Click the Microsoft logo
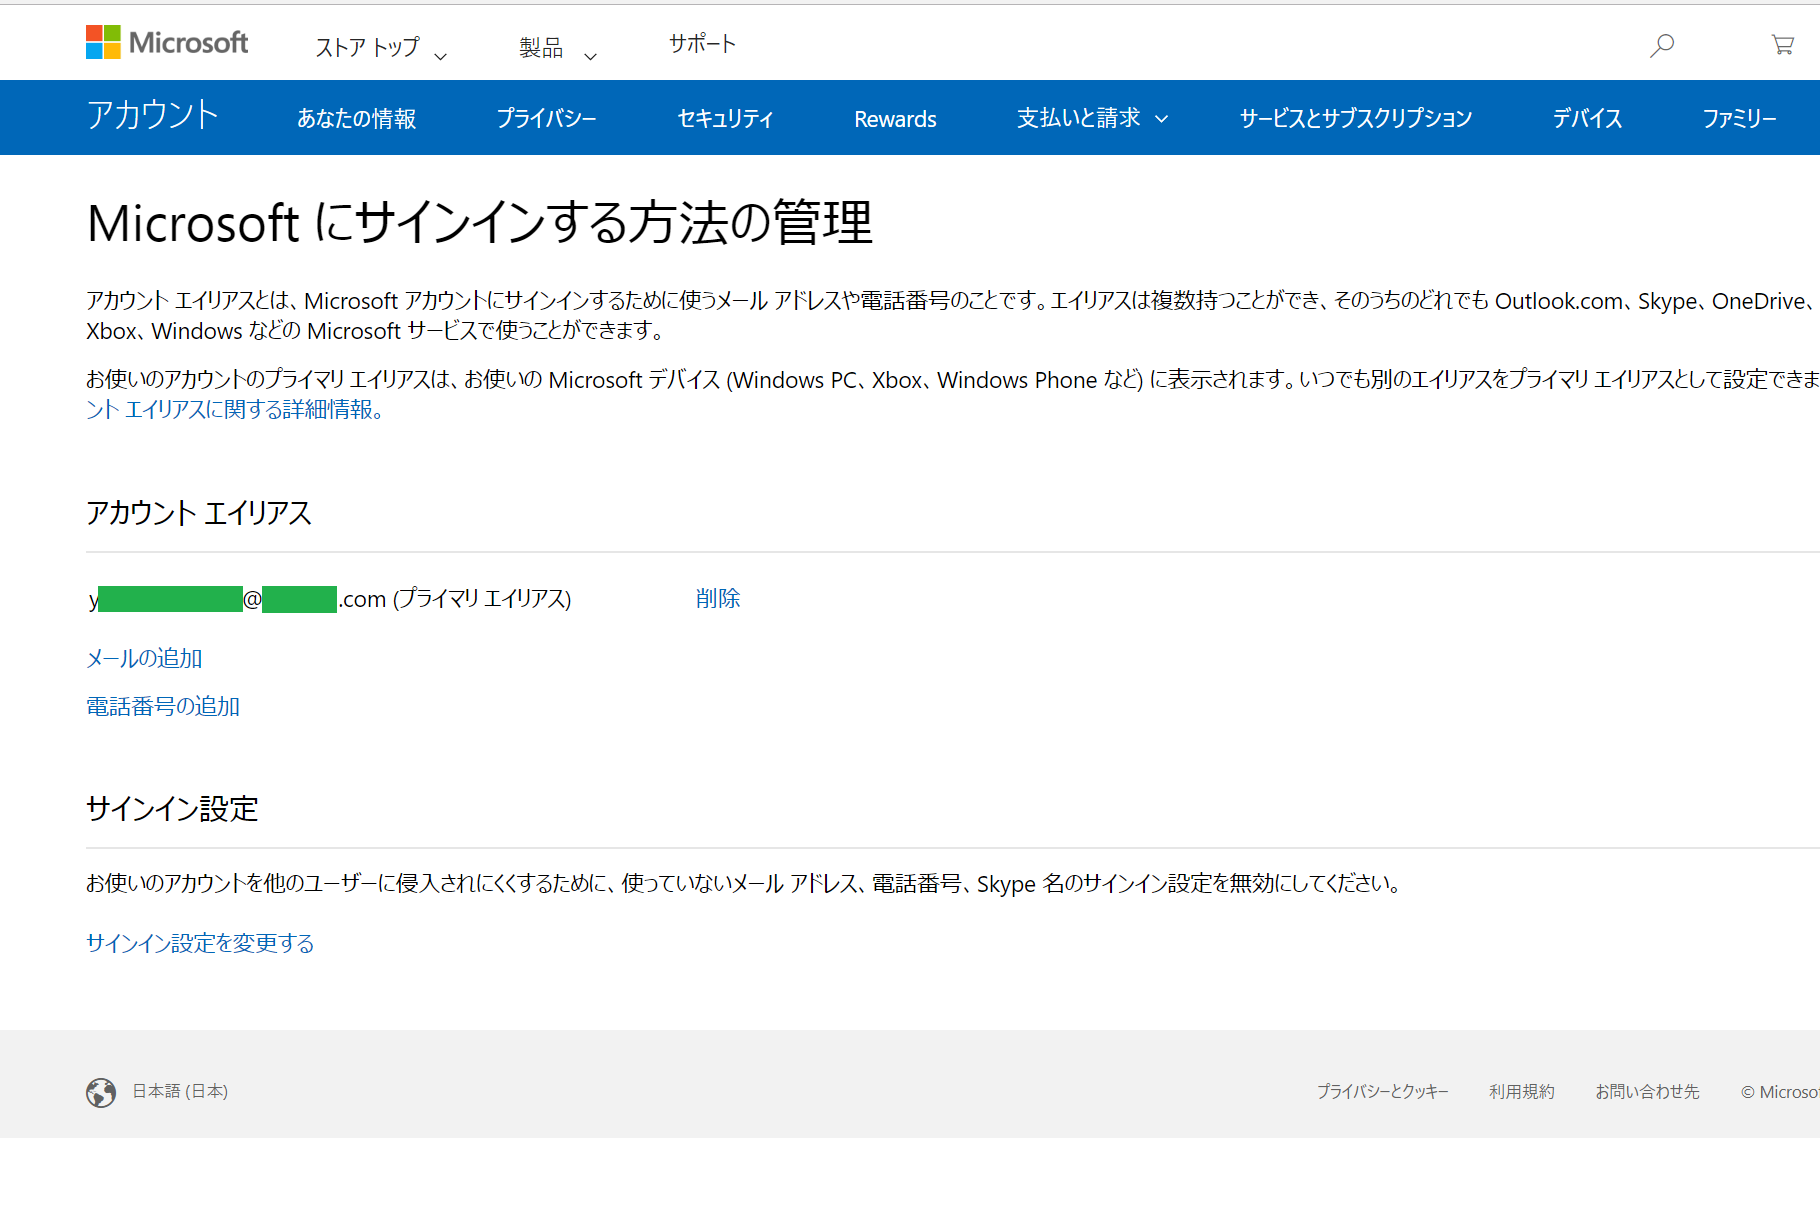 tap(167, 42)
